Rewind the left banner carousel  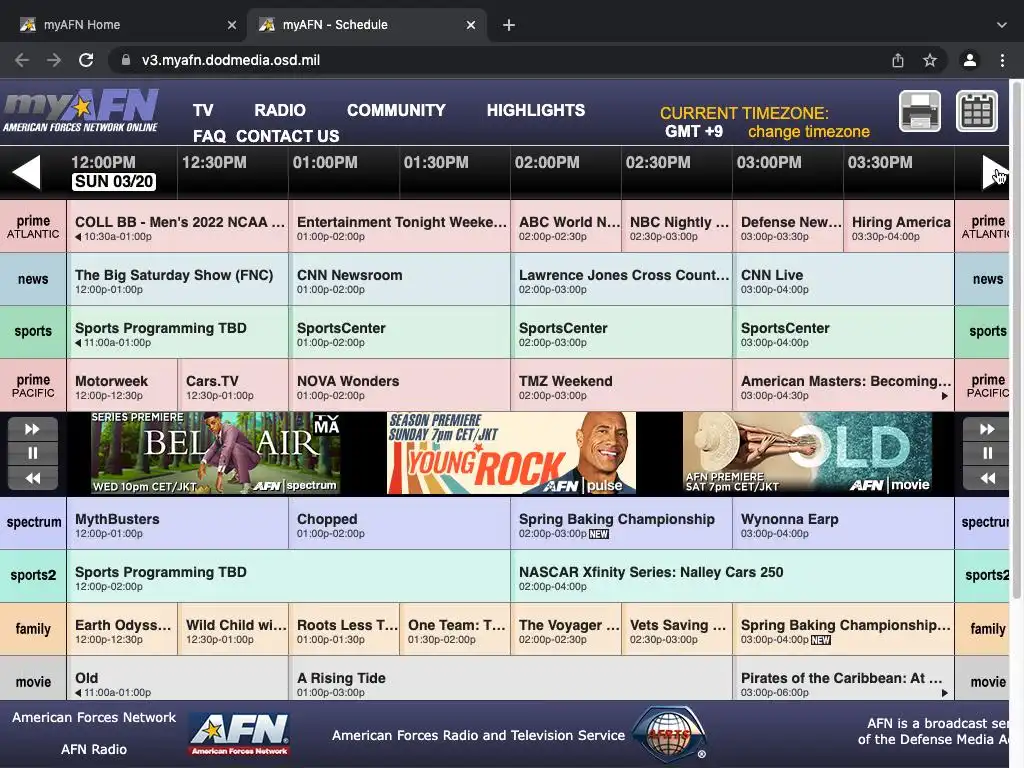[33, 478]
